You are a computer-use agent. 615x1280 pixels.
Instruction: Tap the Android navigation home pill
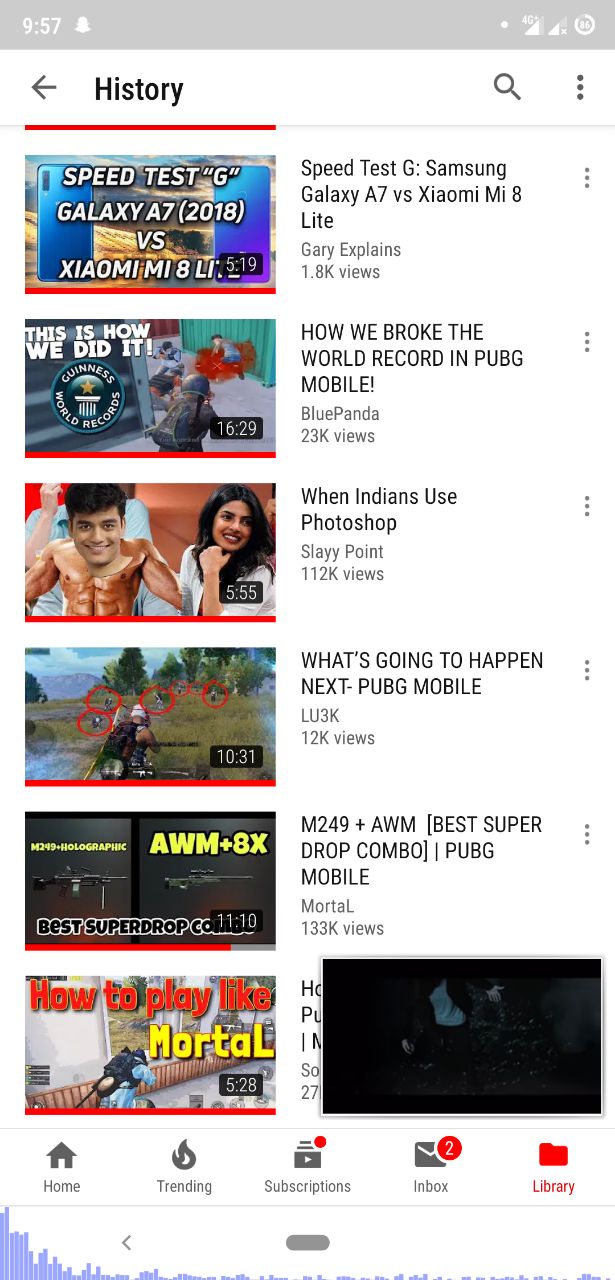click(307, 1242)
